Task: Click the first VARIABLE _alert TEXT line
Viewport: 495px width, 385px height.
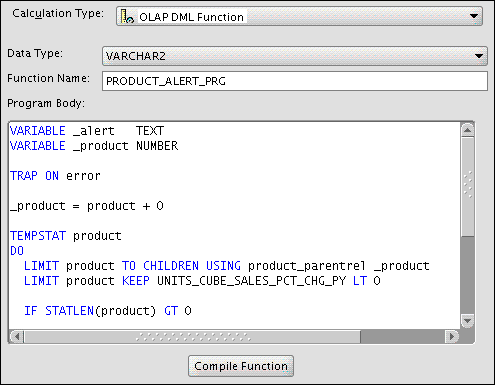Action: [87, 131]
